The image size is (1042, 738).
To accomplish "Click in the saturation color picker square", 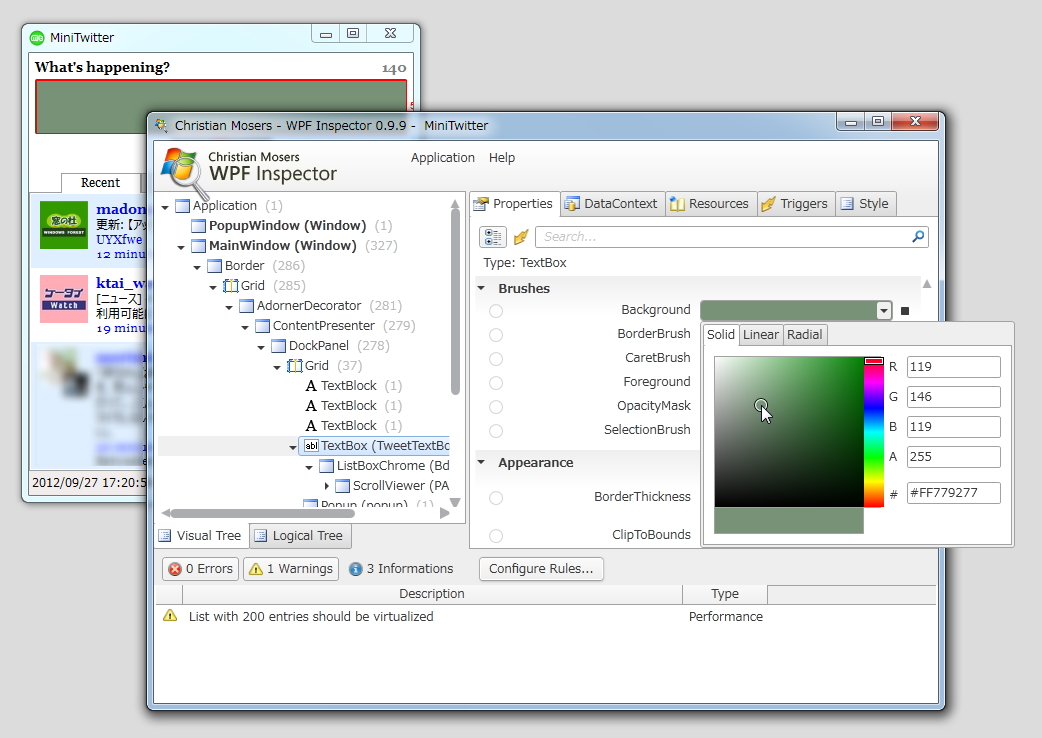I will click(x=789, y=432).
